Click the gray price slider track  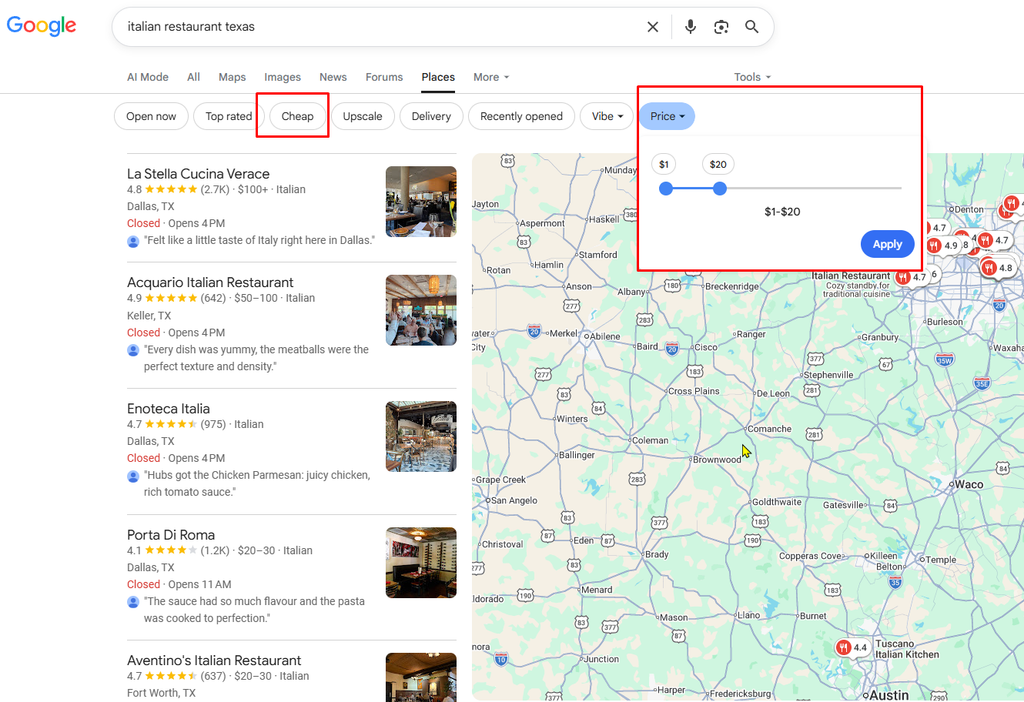[814, 189]
